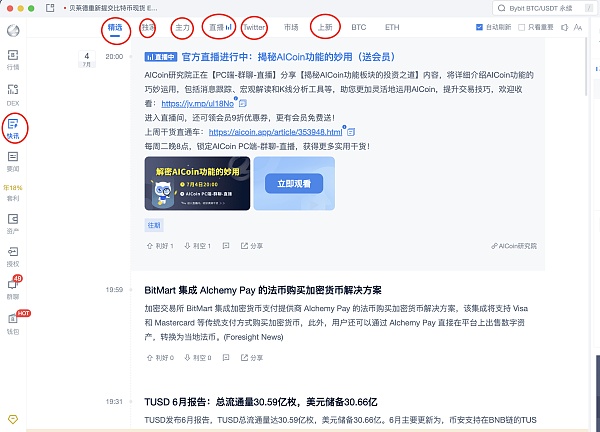Click the font size Aa icon
Screen dimensions: 600x432
[581, 27]
